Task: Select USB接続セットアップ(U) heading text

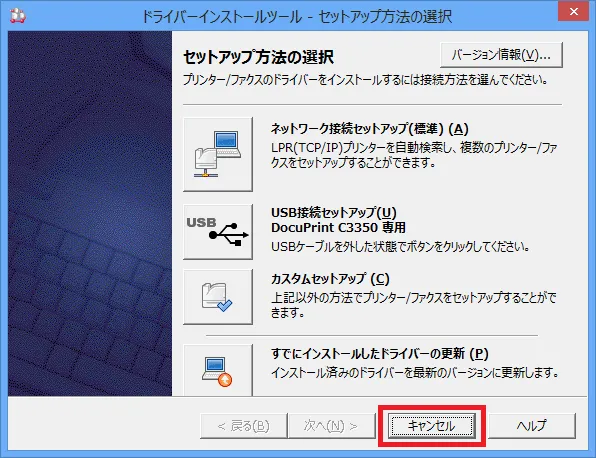Action: click(x=334, y=212)
